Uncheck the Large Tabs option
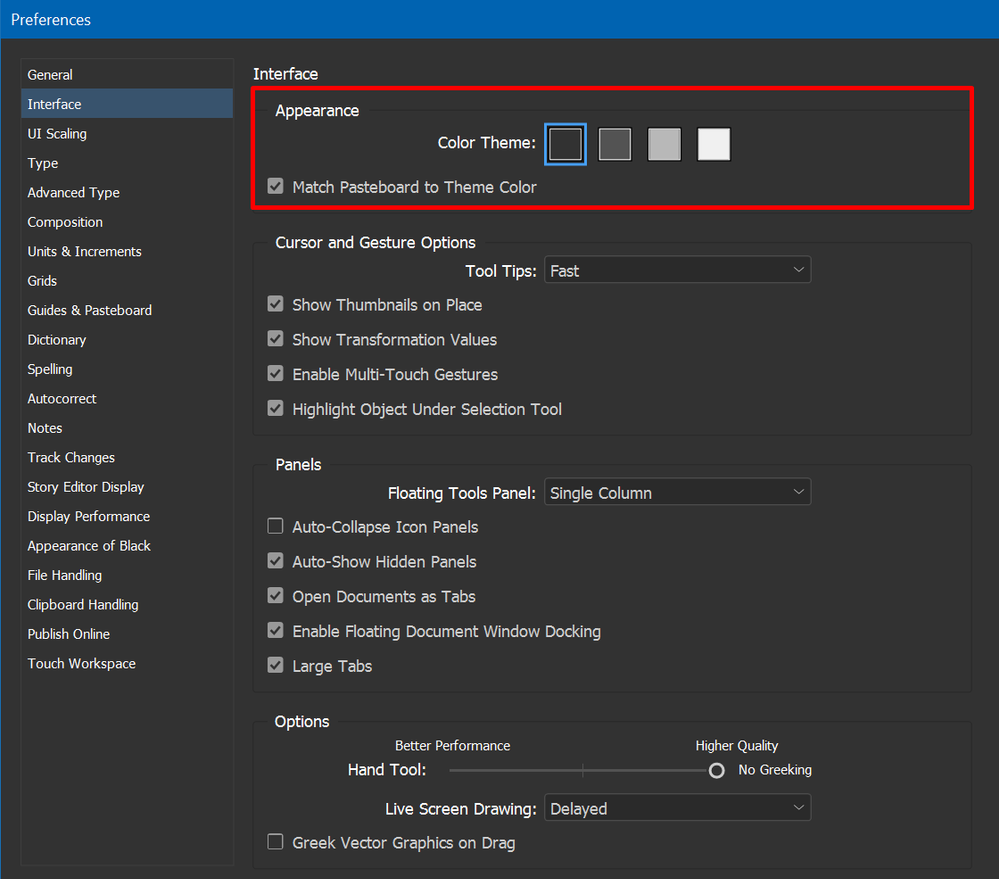This screenshot has height=879, width=999. point(276,665)
